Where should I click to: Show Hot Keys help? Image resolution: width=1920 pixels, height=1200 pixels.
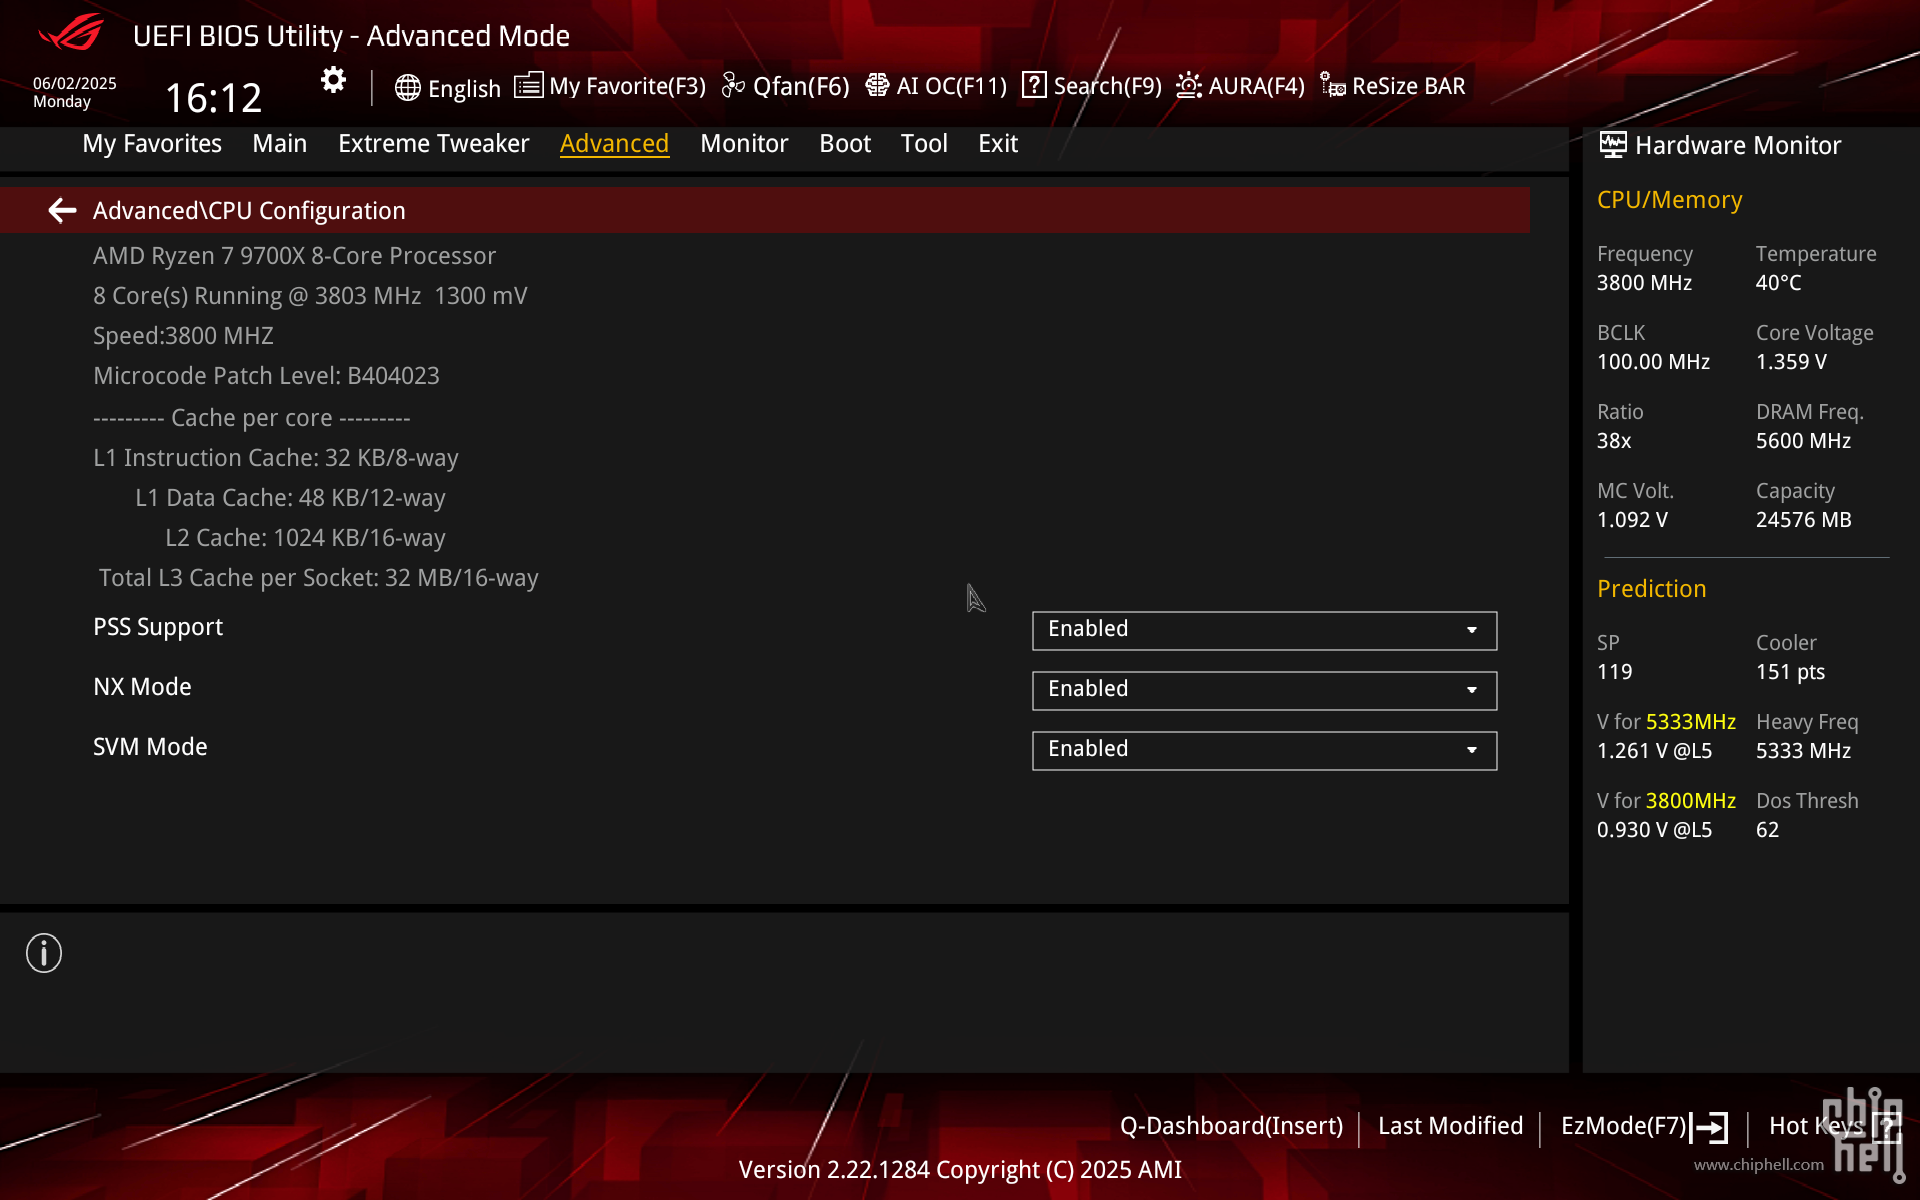[x=1816, y=1126]
